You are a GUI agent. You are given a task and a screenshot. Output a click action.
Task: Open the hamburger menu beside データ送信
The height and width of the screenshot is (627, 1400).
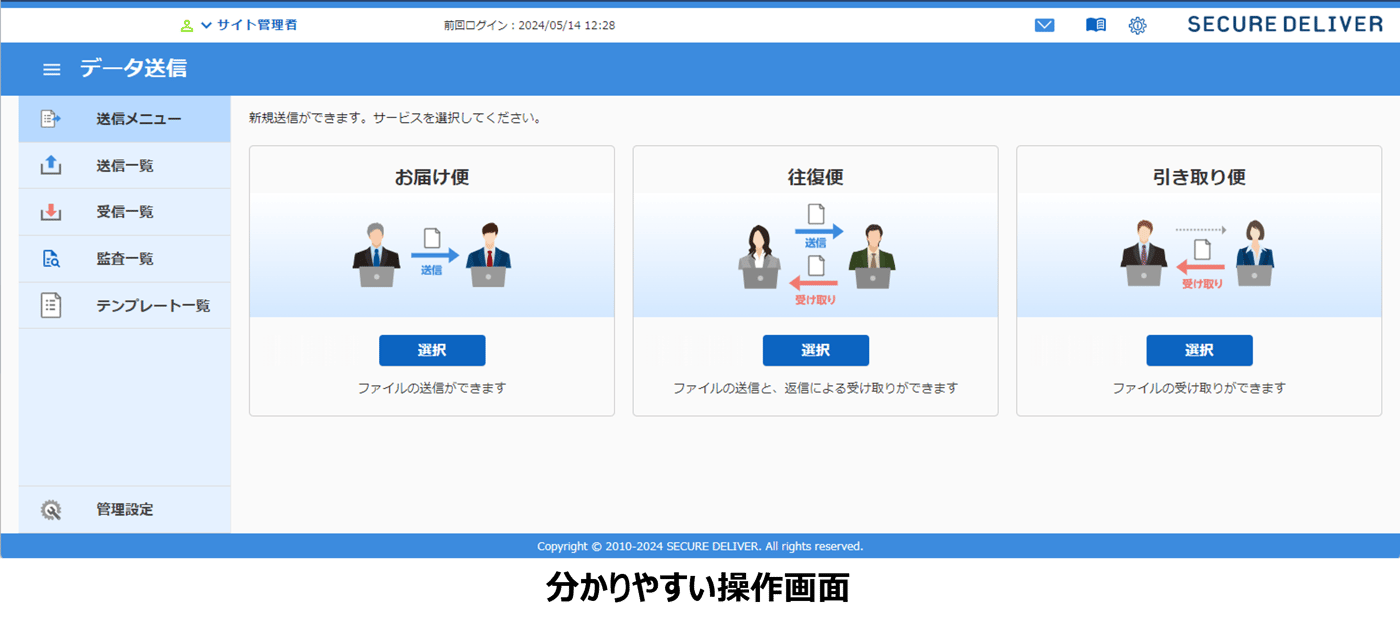[x=52, y=70]
